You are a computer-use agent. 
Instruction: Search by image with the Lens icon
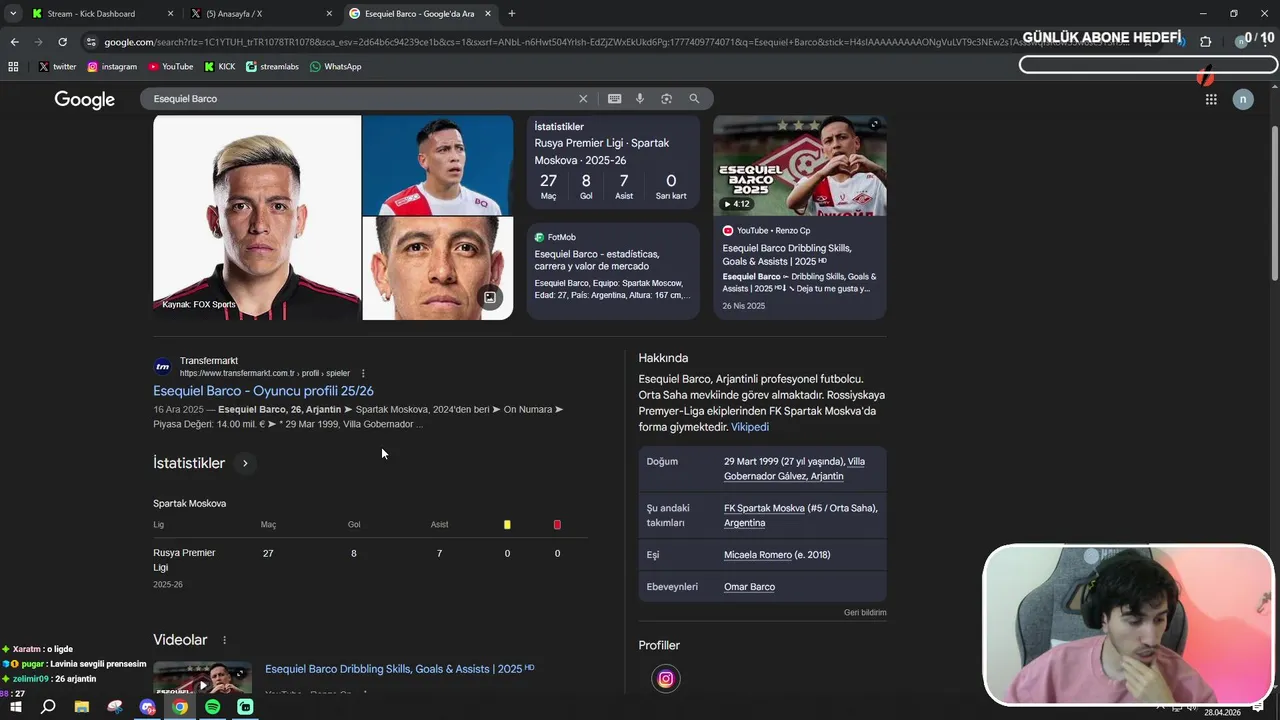click(x=666, y=99)
